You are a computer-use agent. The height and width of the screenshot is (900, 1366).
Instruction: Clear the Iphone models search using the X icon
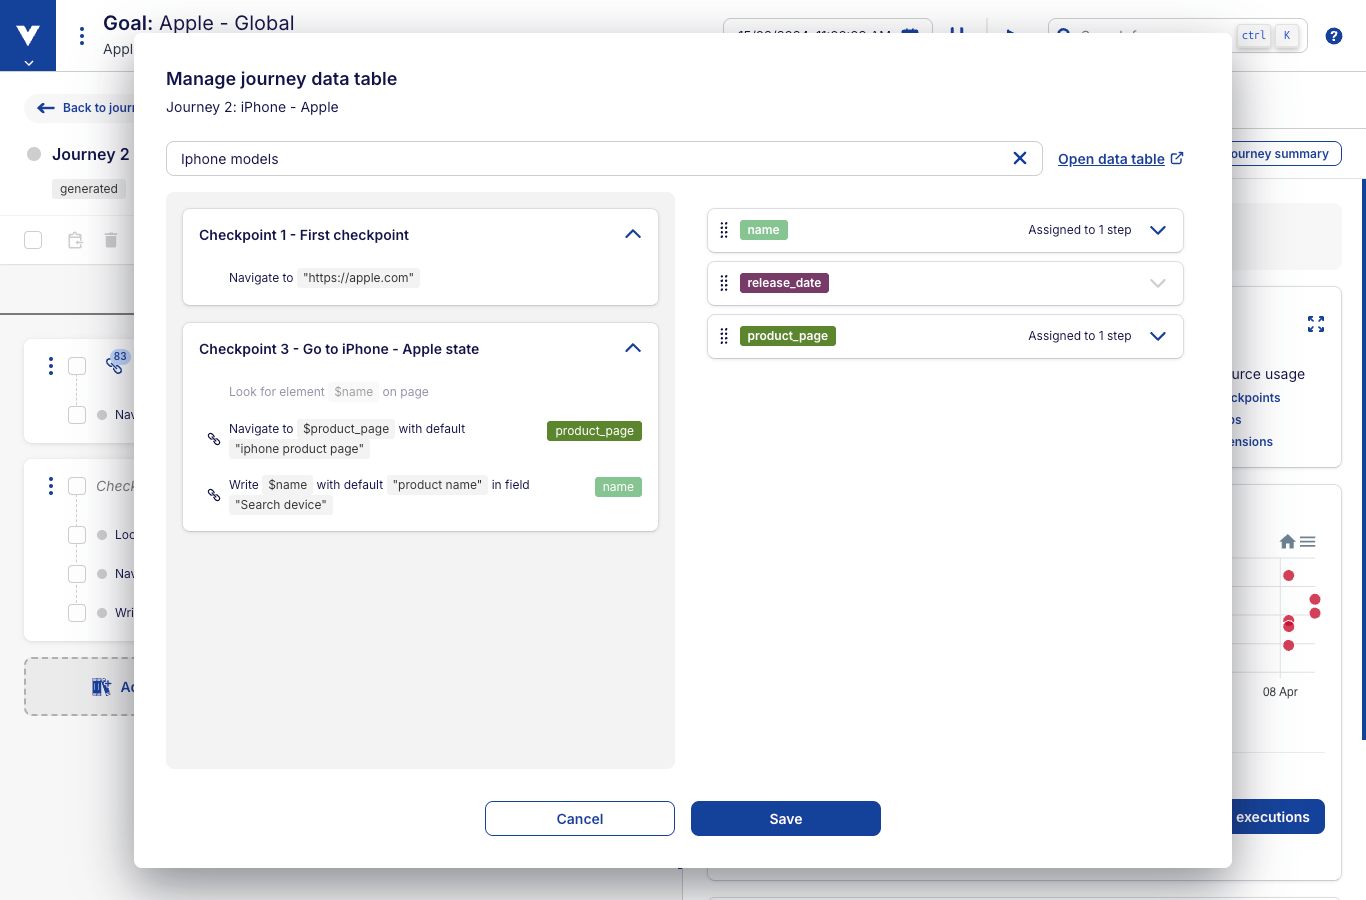coord(1020,158)
